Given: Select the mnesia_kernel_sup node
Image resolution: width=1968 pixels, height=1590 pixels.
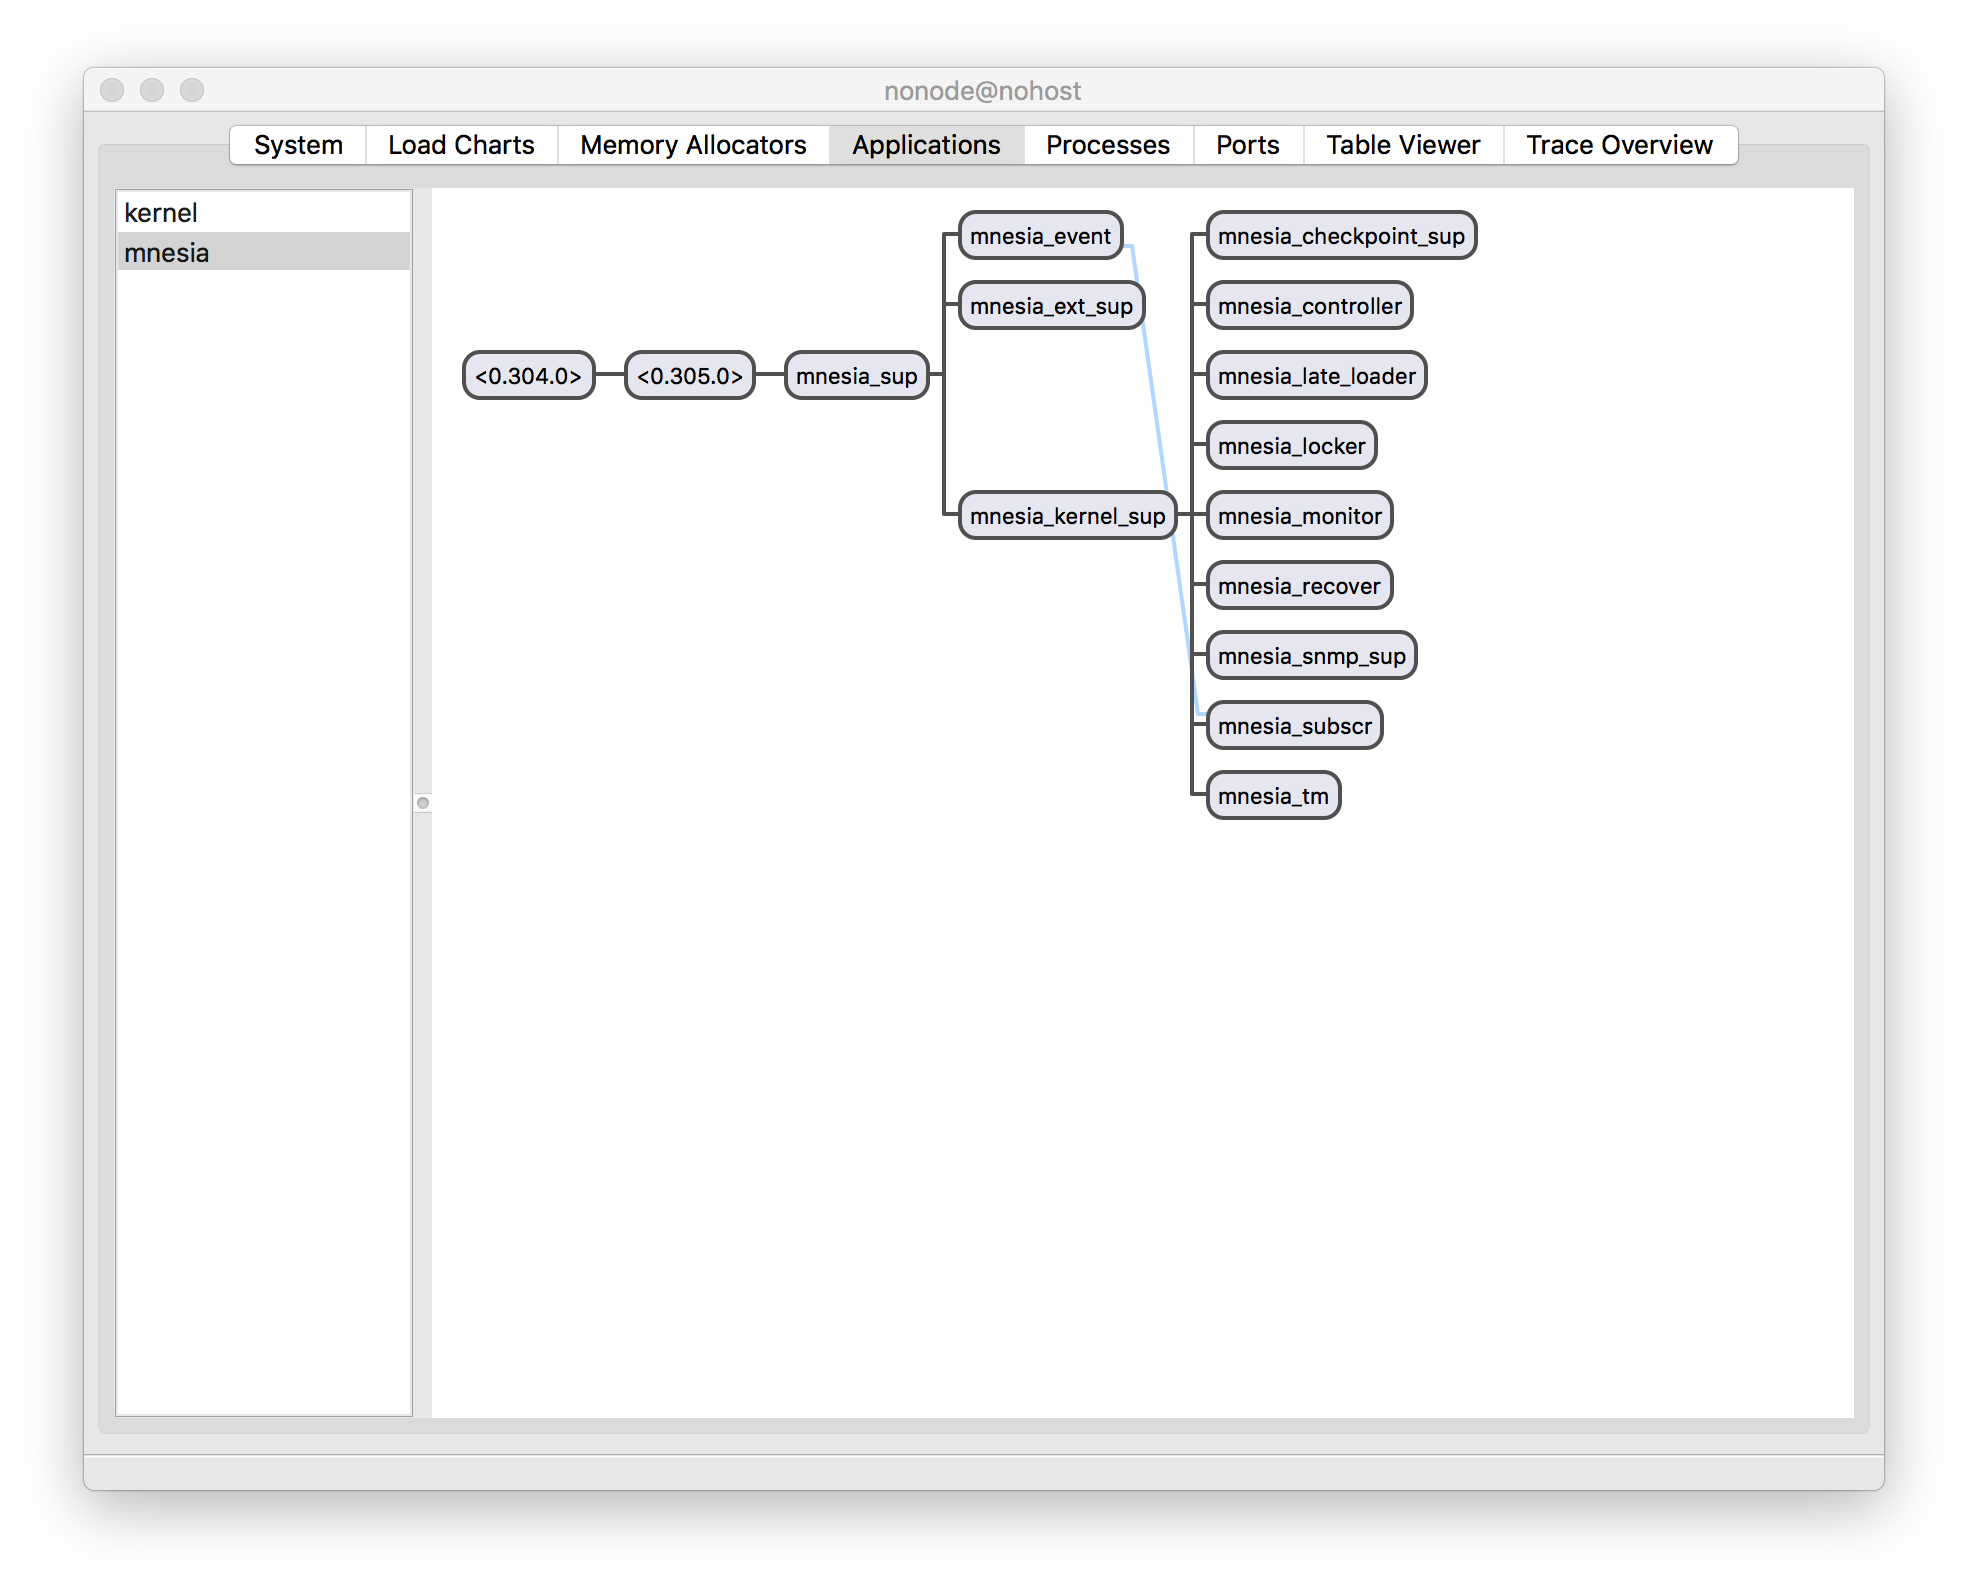Looking at the screenshot, I should click(x=1066, y=516).
